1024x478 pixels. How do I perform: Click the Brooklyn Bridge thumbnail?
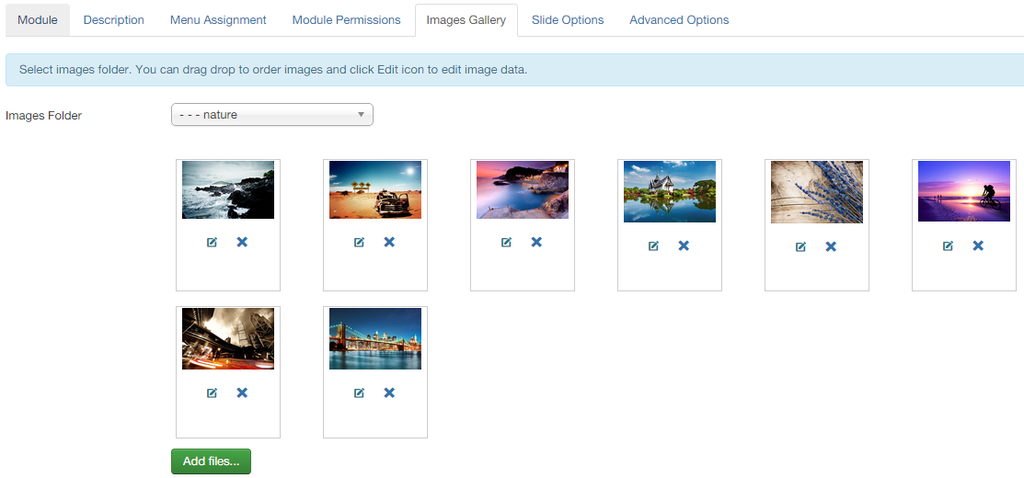[x=375, y=338]
